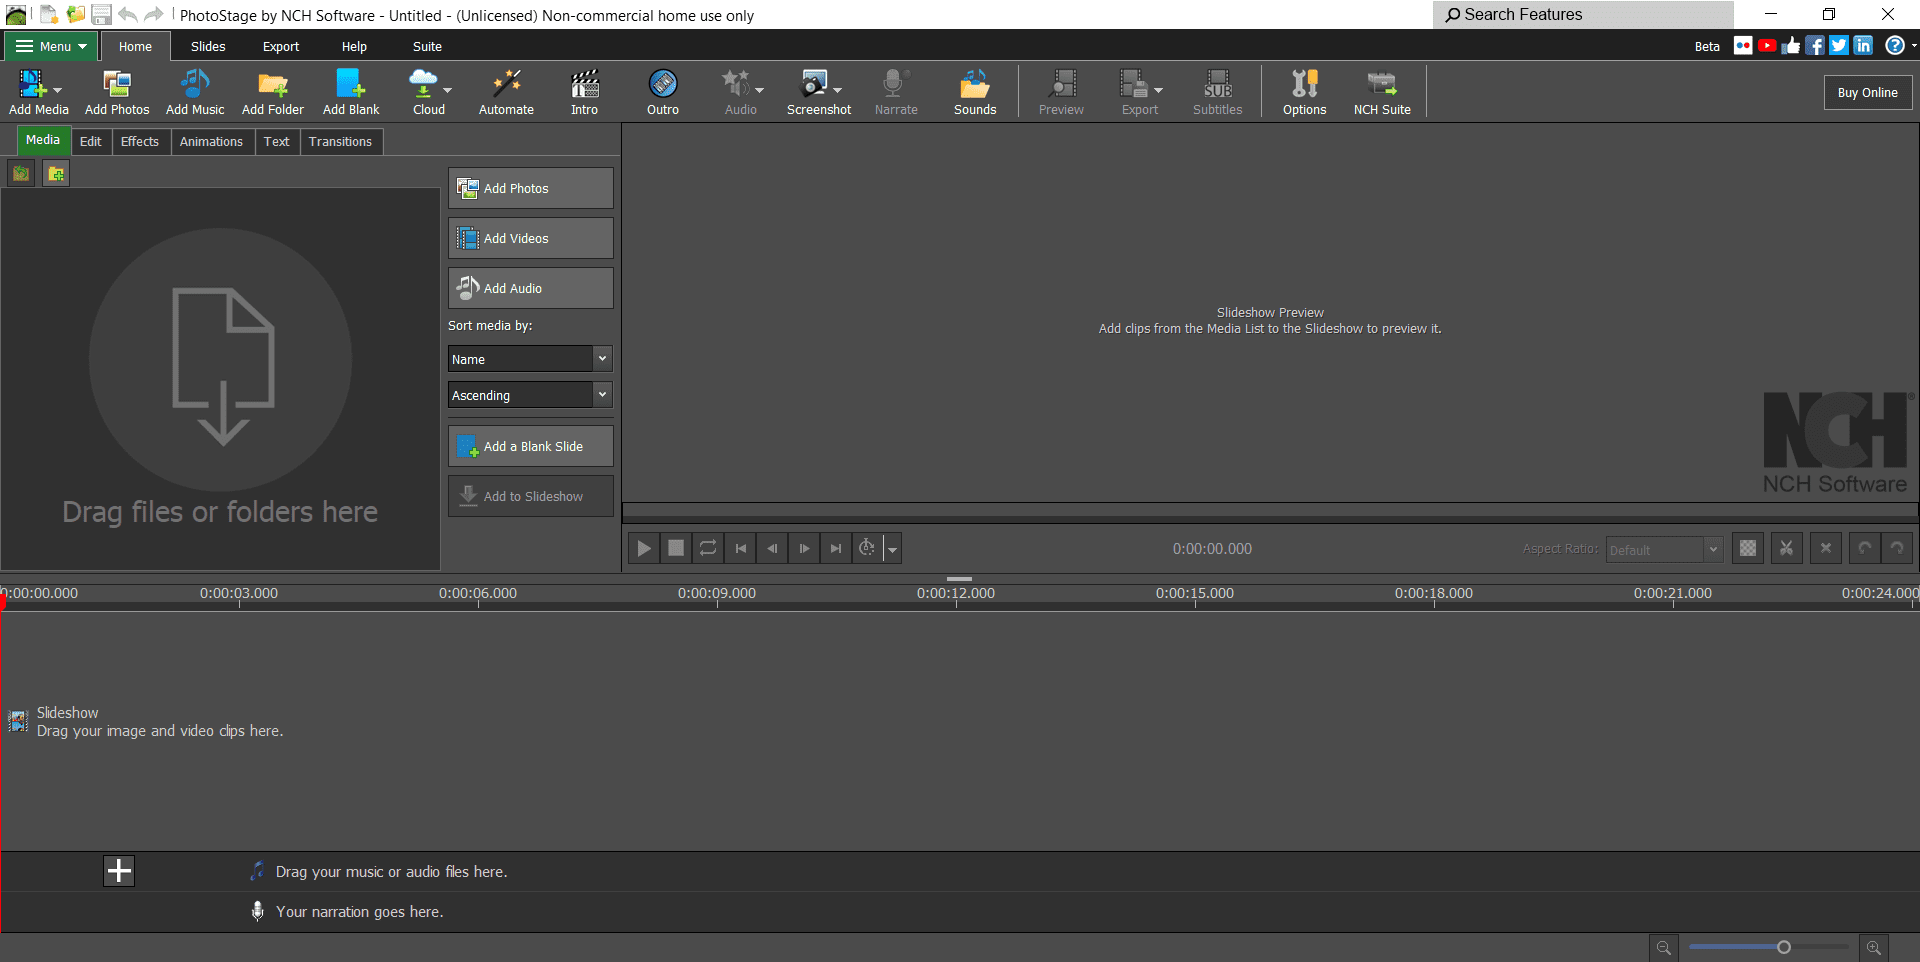The image size is (1920, 962).
Task: Click the Add Music toolbar icon
Action: (x=195, y=92)
